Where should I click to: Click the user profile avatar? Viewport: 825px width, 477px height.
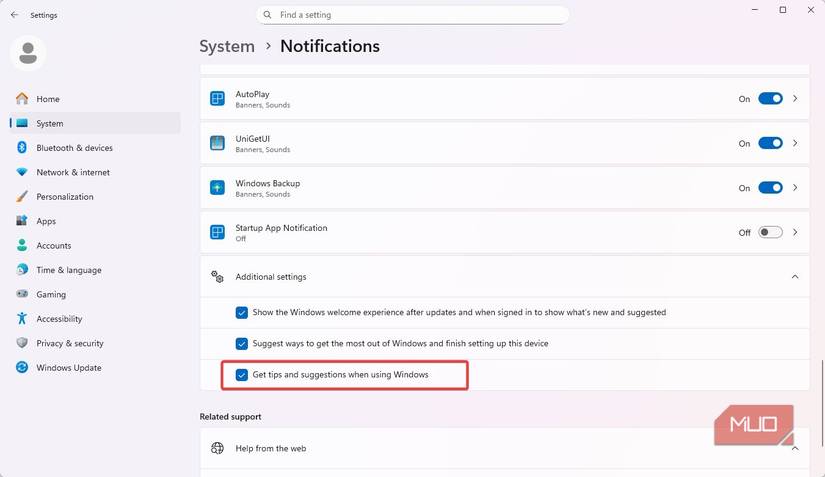(28, 54)
